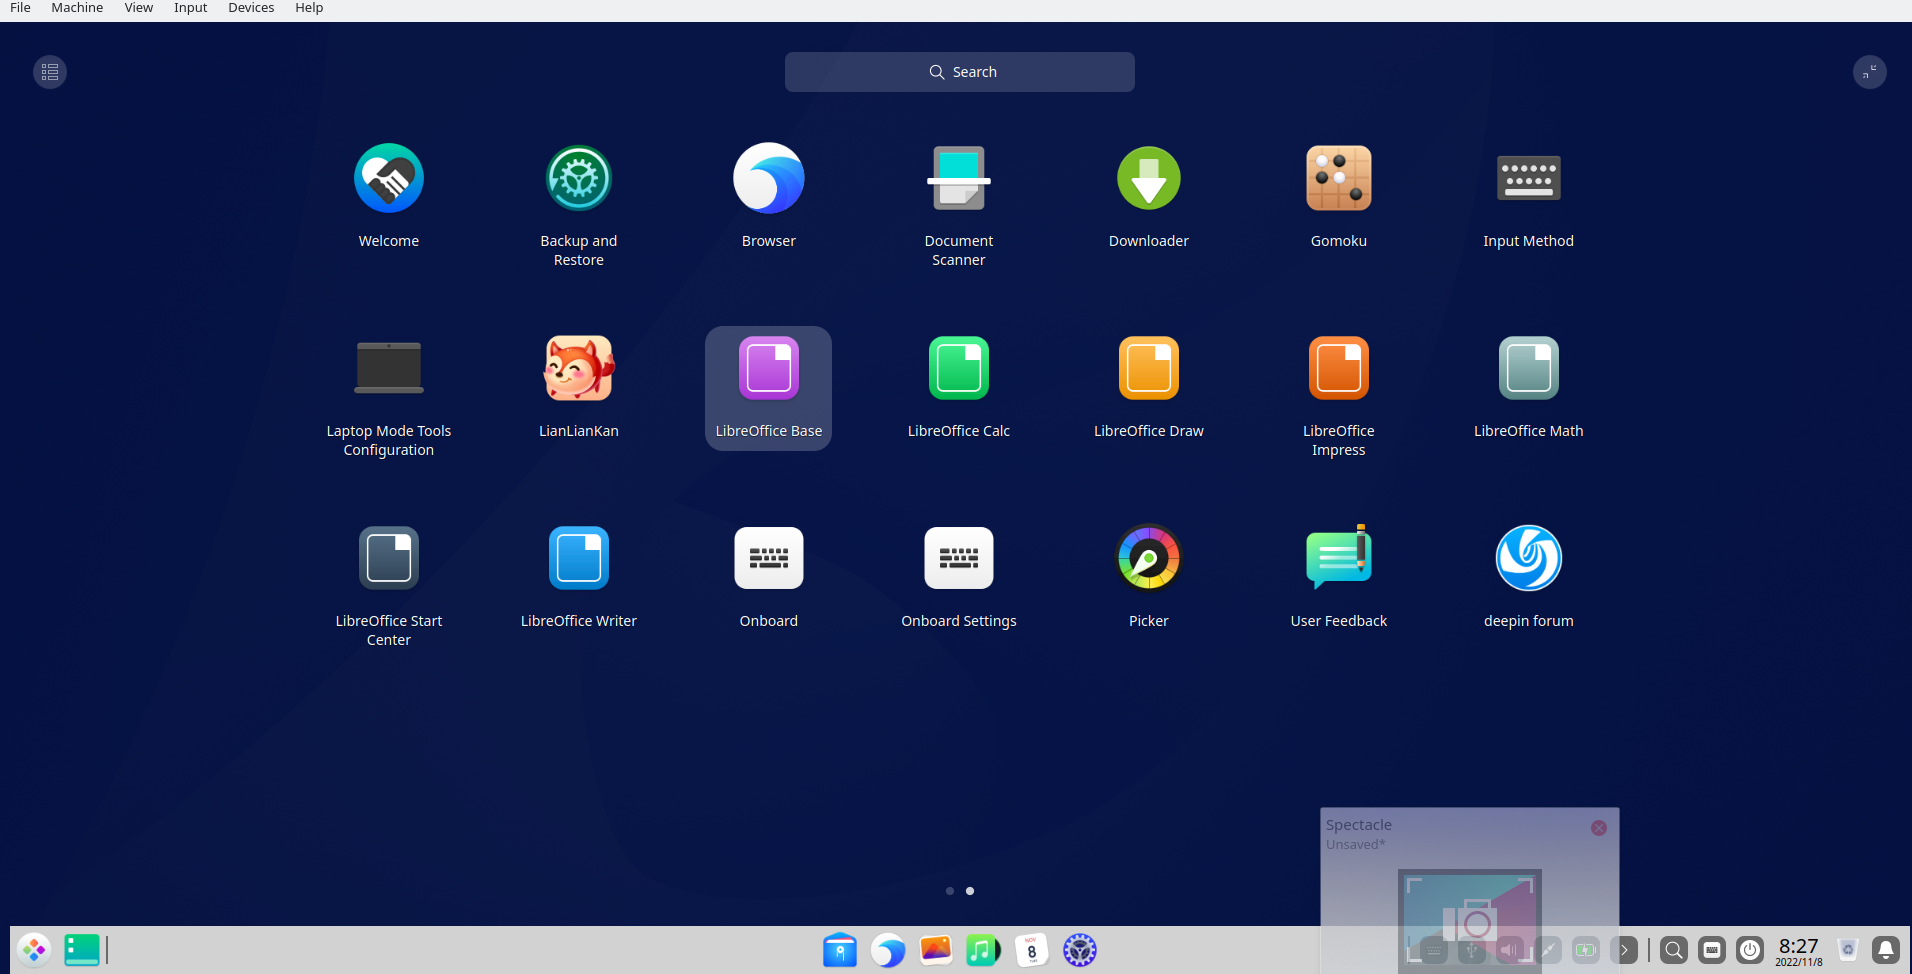Viewport: 1912px width, 974px height.
Task: Switch to the first launcher page dot
Action: tap(949, 891)
